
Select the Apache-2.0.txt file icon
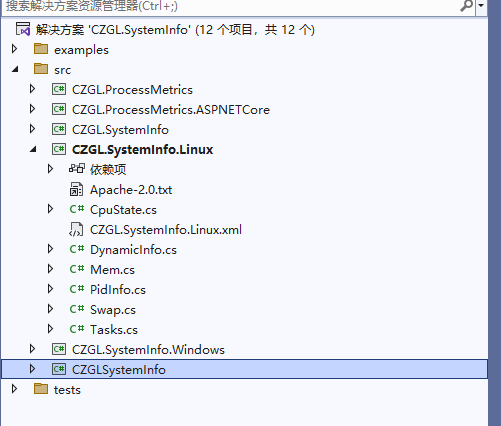pyautogui.click(x=76, y=190)
